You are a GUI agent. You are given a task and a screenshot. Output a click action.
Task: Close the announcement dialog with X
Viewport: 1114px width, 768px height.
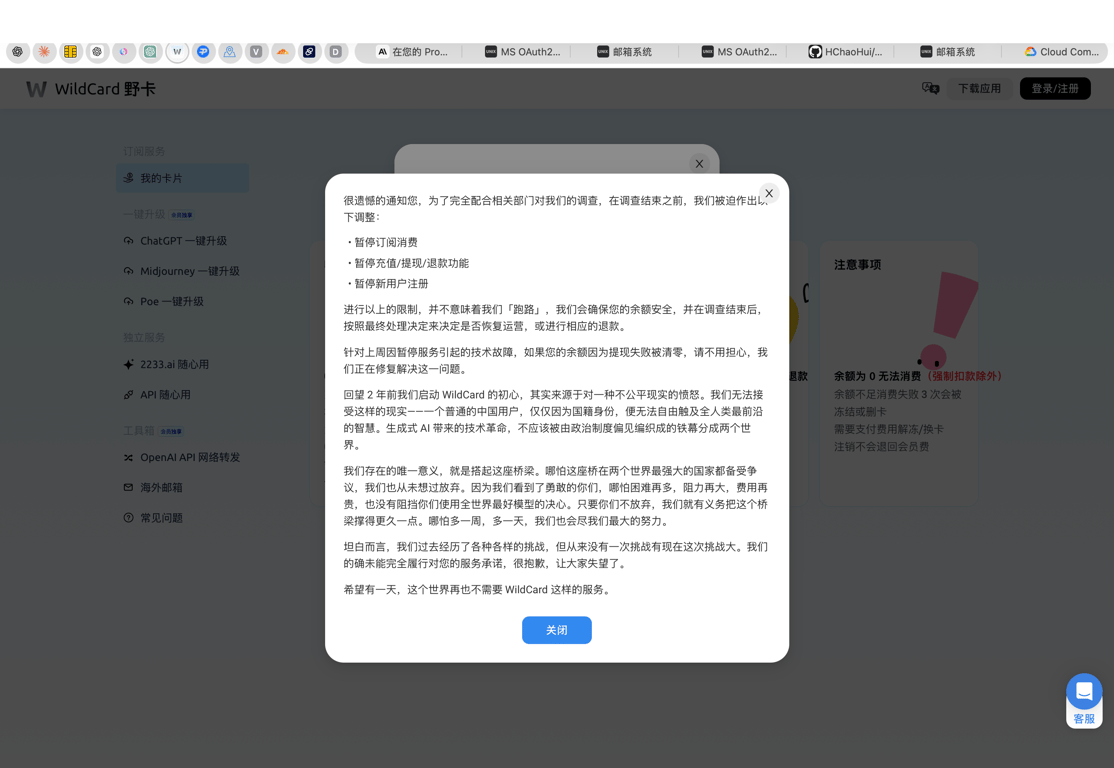tap(769, 193)
